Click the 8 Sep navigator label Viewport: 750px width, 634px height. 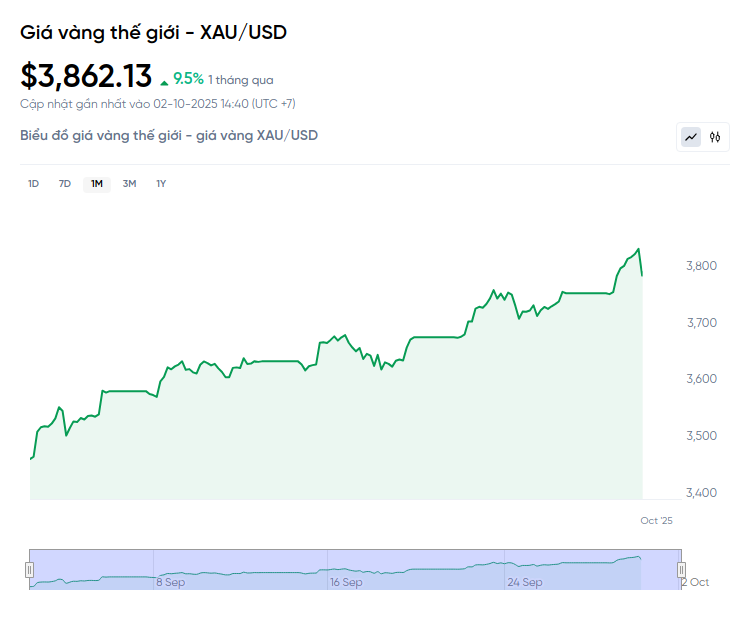pyautogui.click(x=170, y=582)
